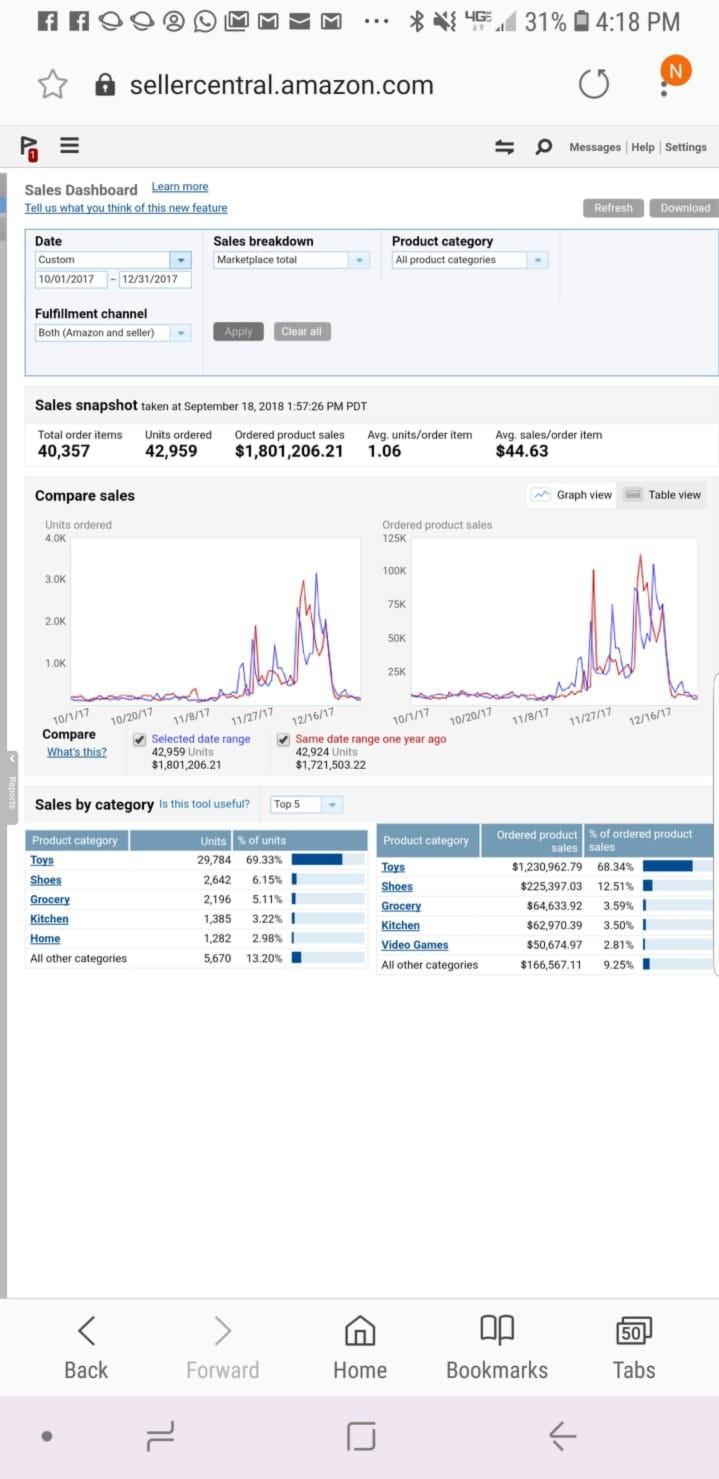This screenshot has width=719, height=1479.
Task: Click the switch accounts arrows icon
Action: (x=505, y=147)
